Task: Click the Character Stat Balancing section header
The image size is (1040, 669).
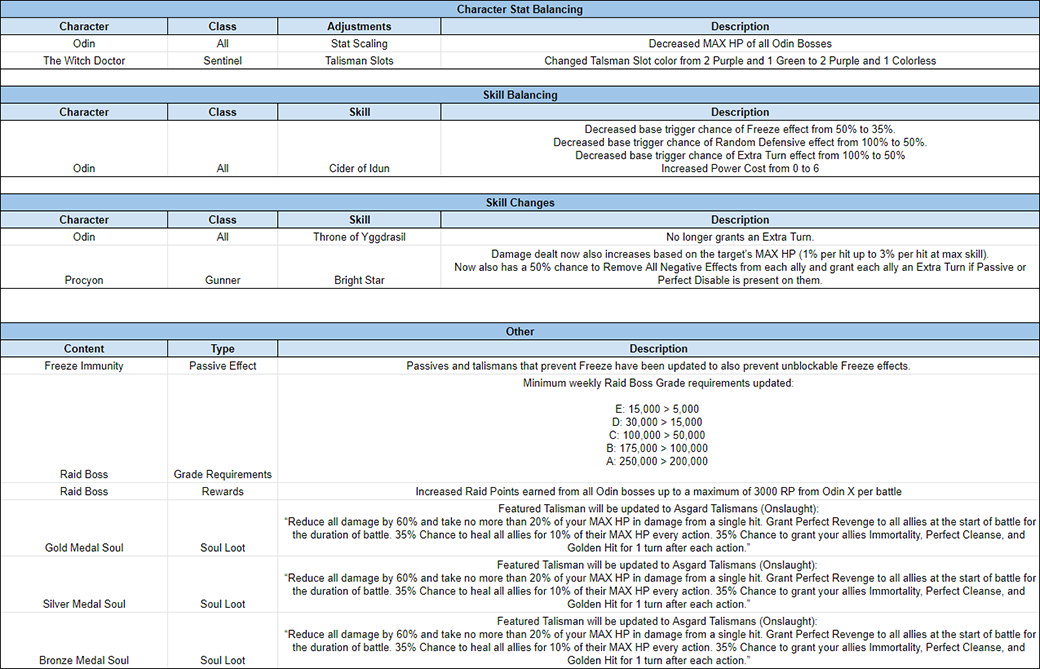Action: coord(520,9)
